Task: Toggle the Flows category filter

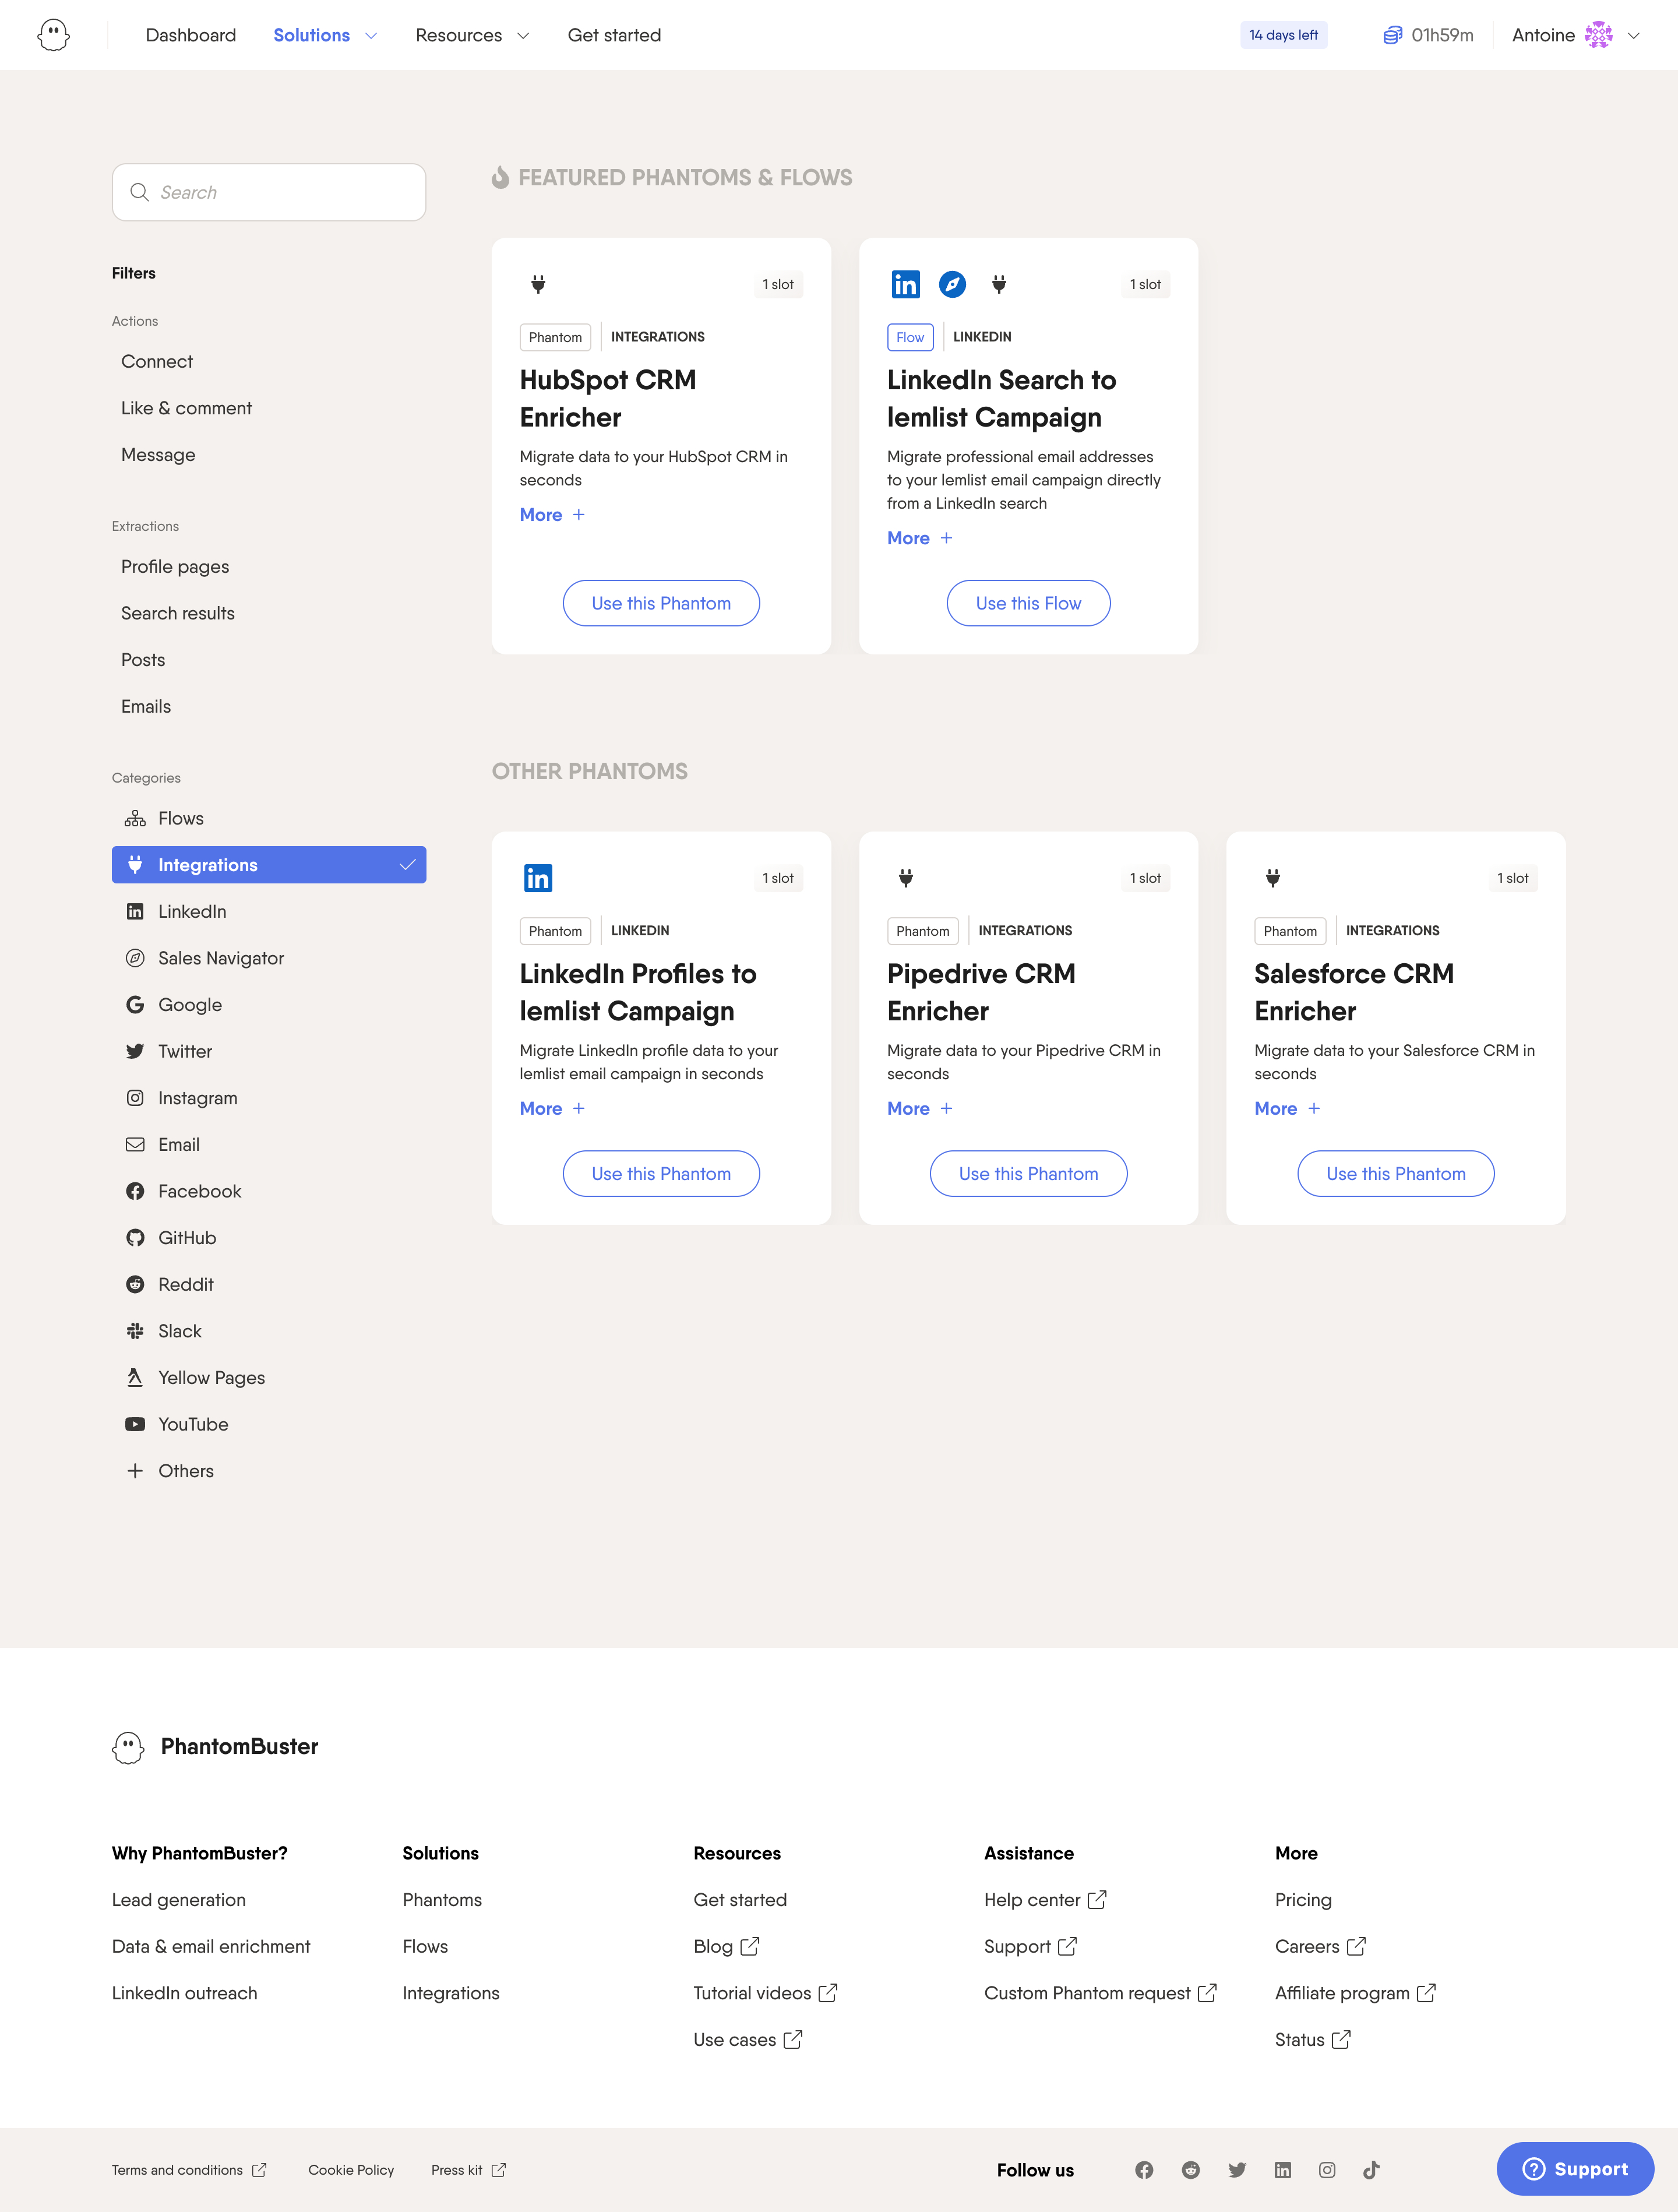Action: coord(269,818)
